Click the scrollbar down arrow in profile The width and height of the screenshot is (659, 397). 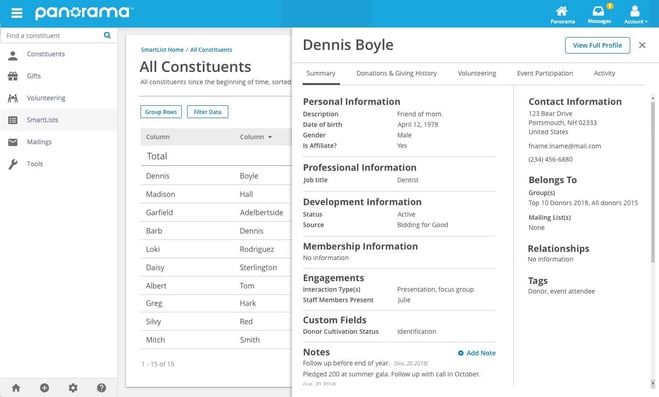(653, 383)
